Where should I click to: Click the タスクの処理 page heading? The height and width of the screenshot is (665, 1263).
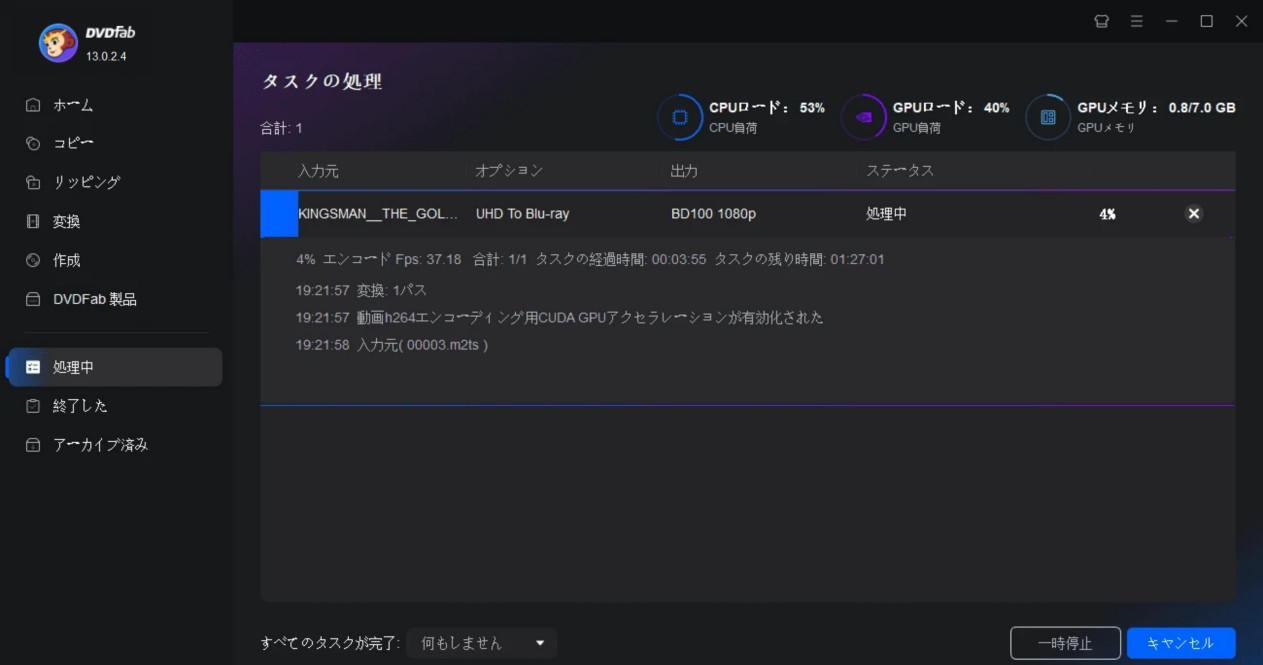click(322, 82)
